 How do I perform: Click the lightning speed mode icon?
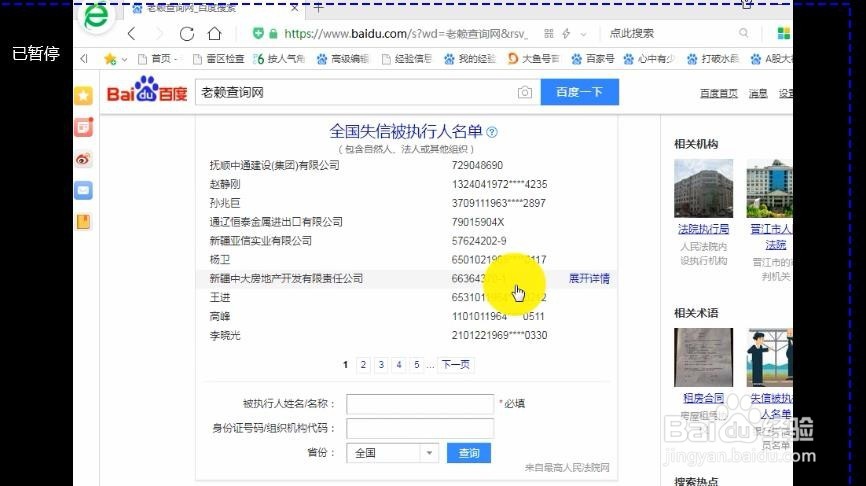pos(566,34)
